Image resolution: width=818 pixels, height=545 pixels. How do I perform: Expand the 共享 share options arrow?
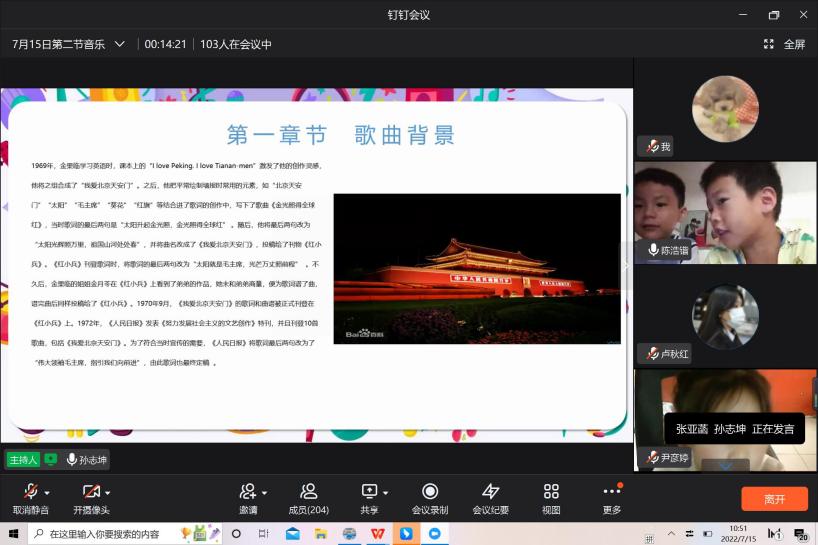(x=386, y=492)
